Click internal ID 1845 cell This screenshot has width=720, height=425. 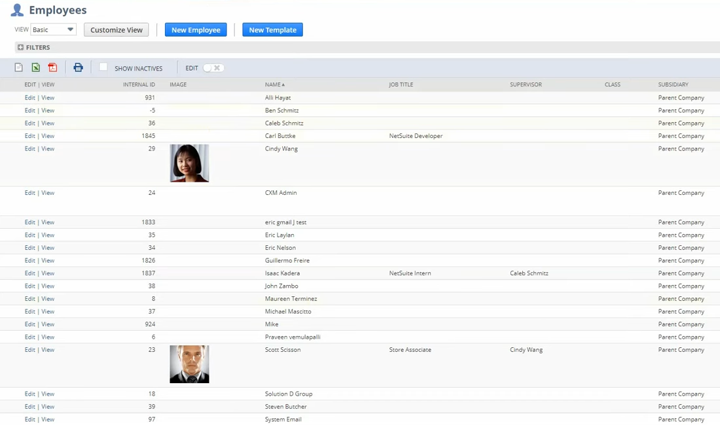(148, 136)
